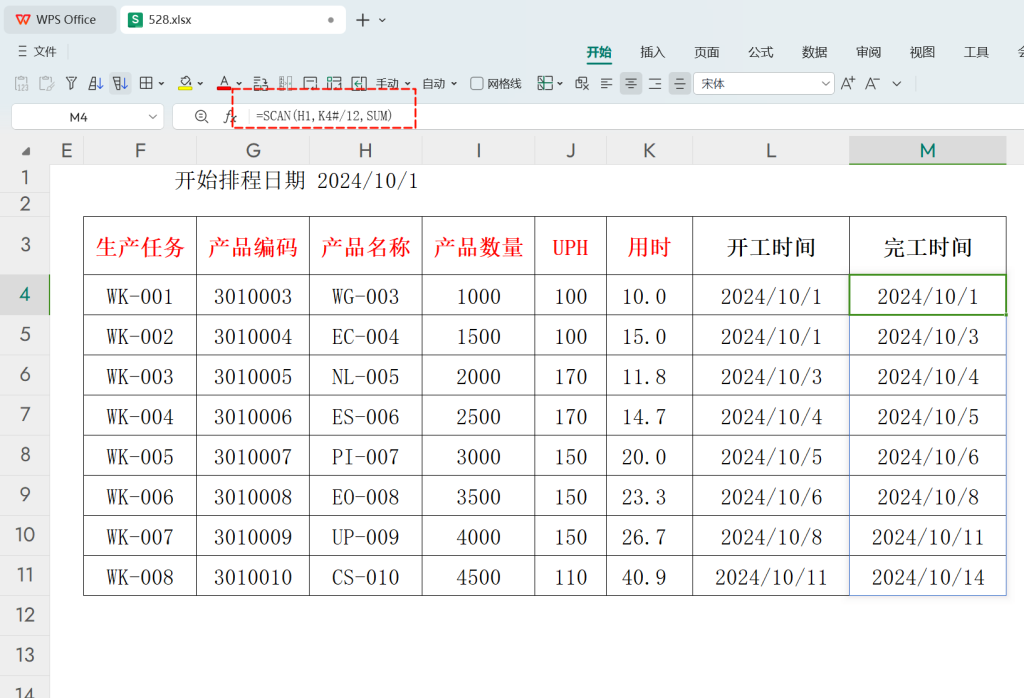The width and height of the screenshot is (1024, 698).
Task: Expand more toolbar options chevron
Action: coord(897,84)
